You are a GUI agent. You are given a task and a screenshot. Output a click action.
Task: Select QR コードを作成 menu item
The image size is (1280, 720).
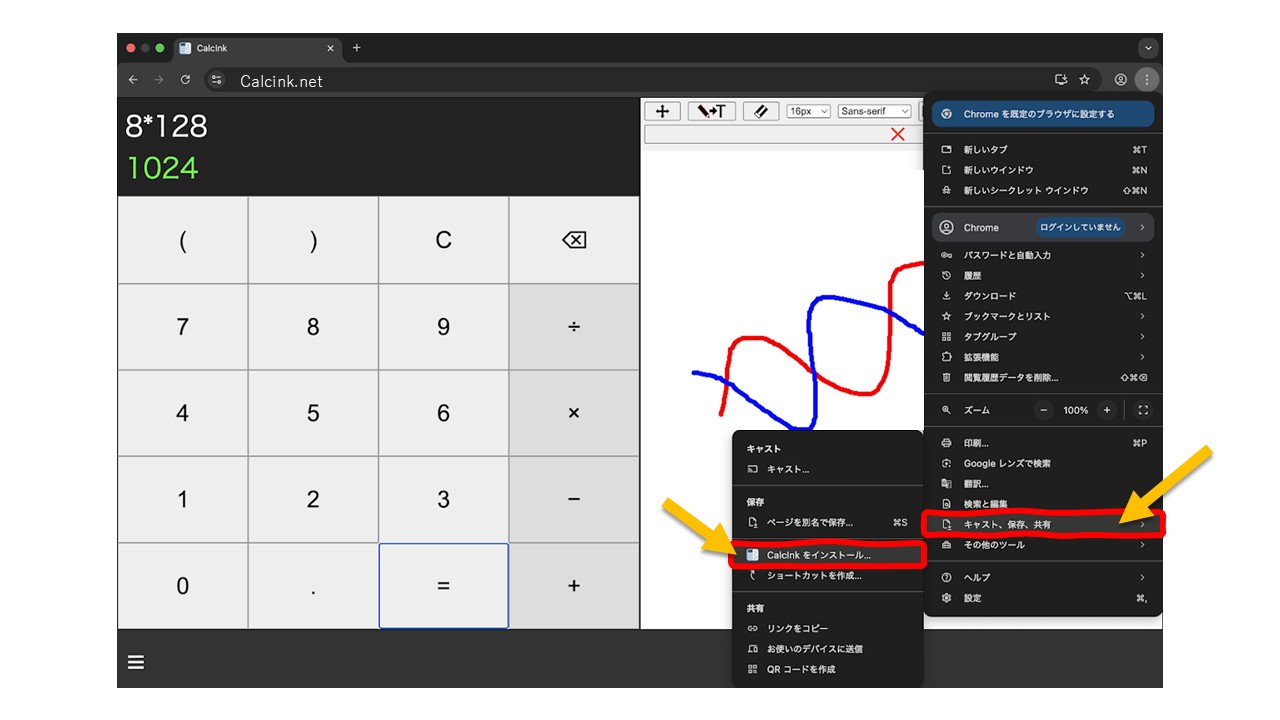point(826,669)
